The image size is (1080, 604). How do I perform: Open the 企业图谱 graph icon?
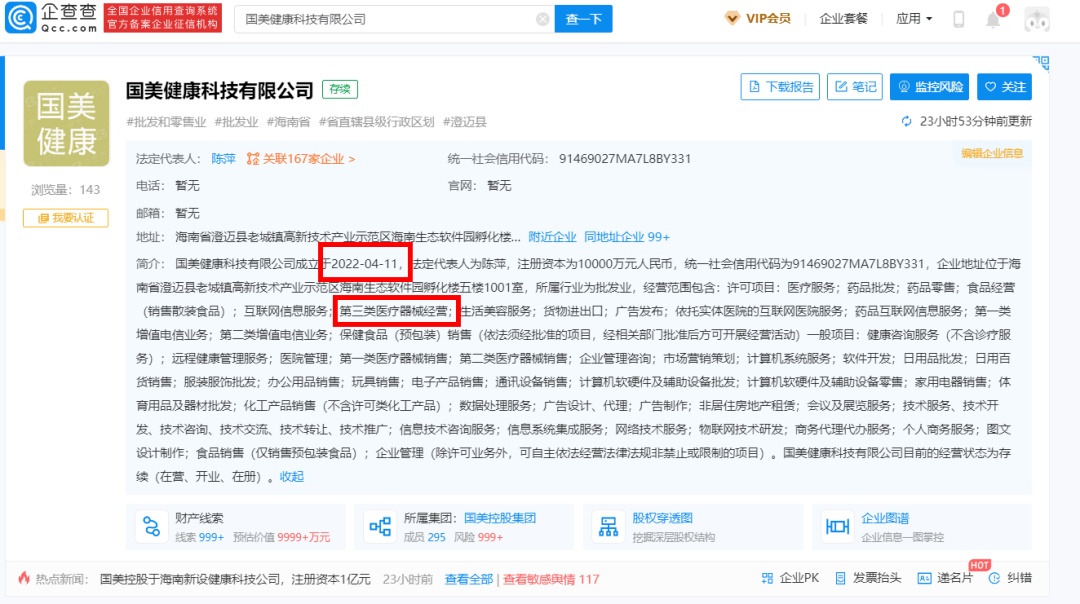click(x=835, y=526)
